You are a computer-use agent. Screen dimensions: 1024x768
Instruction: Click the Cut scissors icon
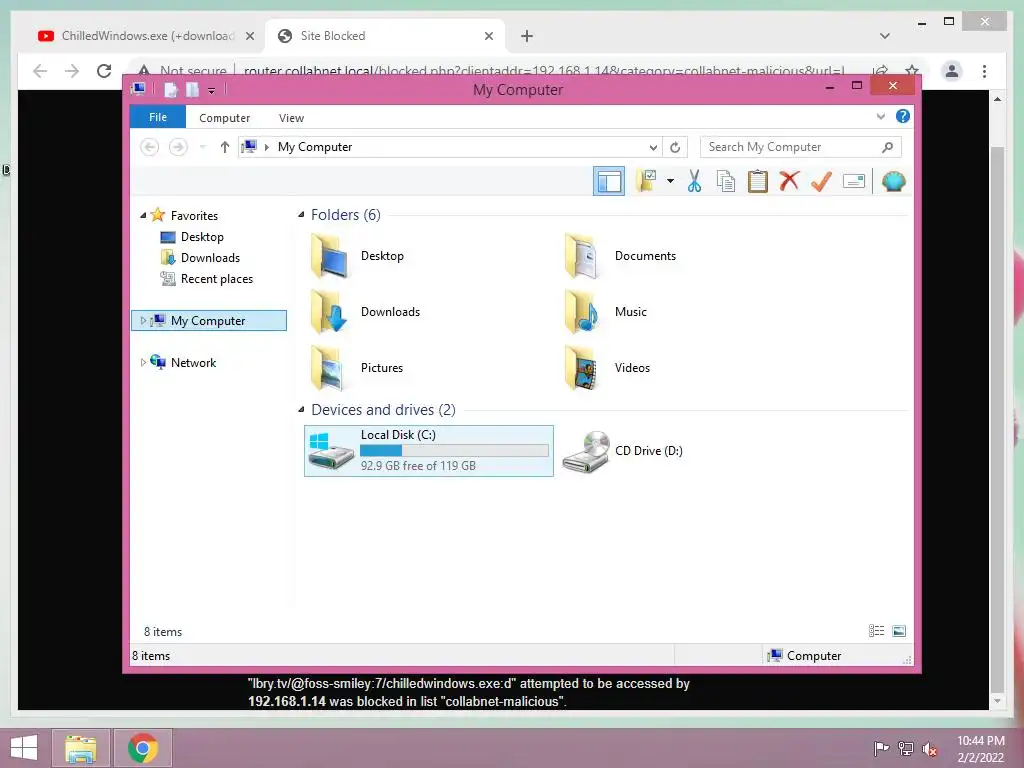pos(694,181)
